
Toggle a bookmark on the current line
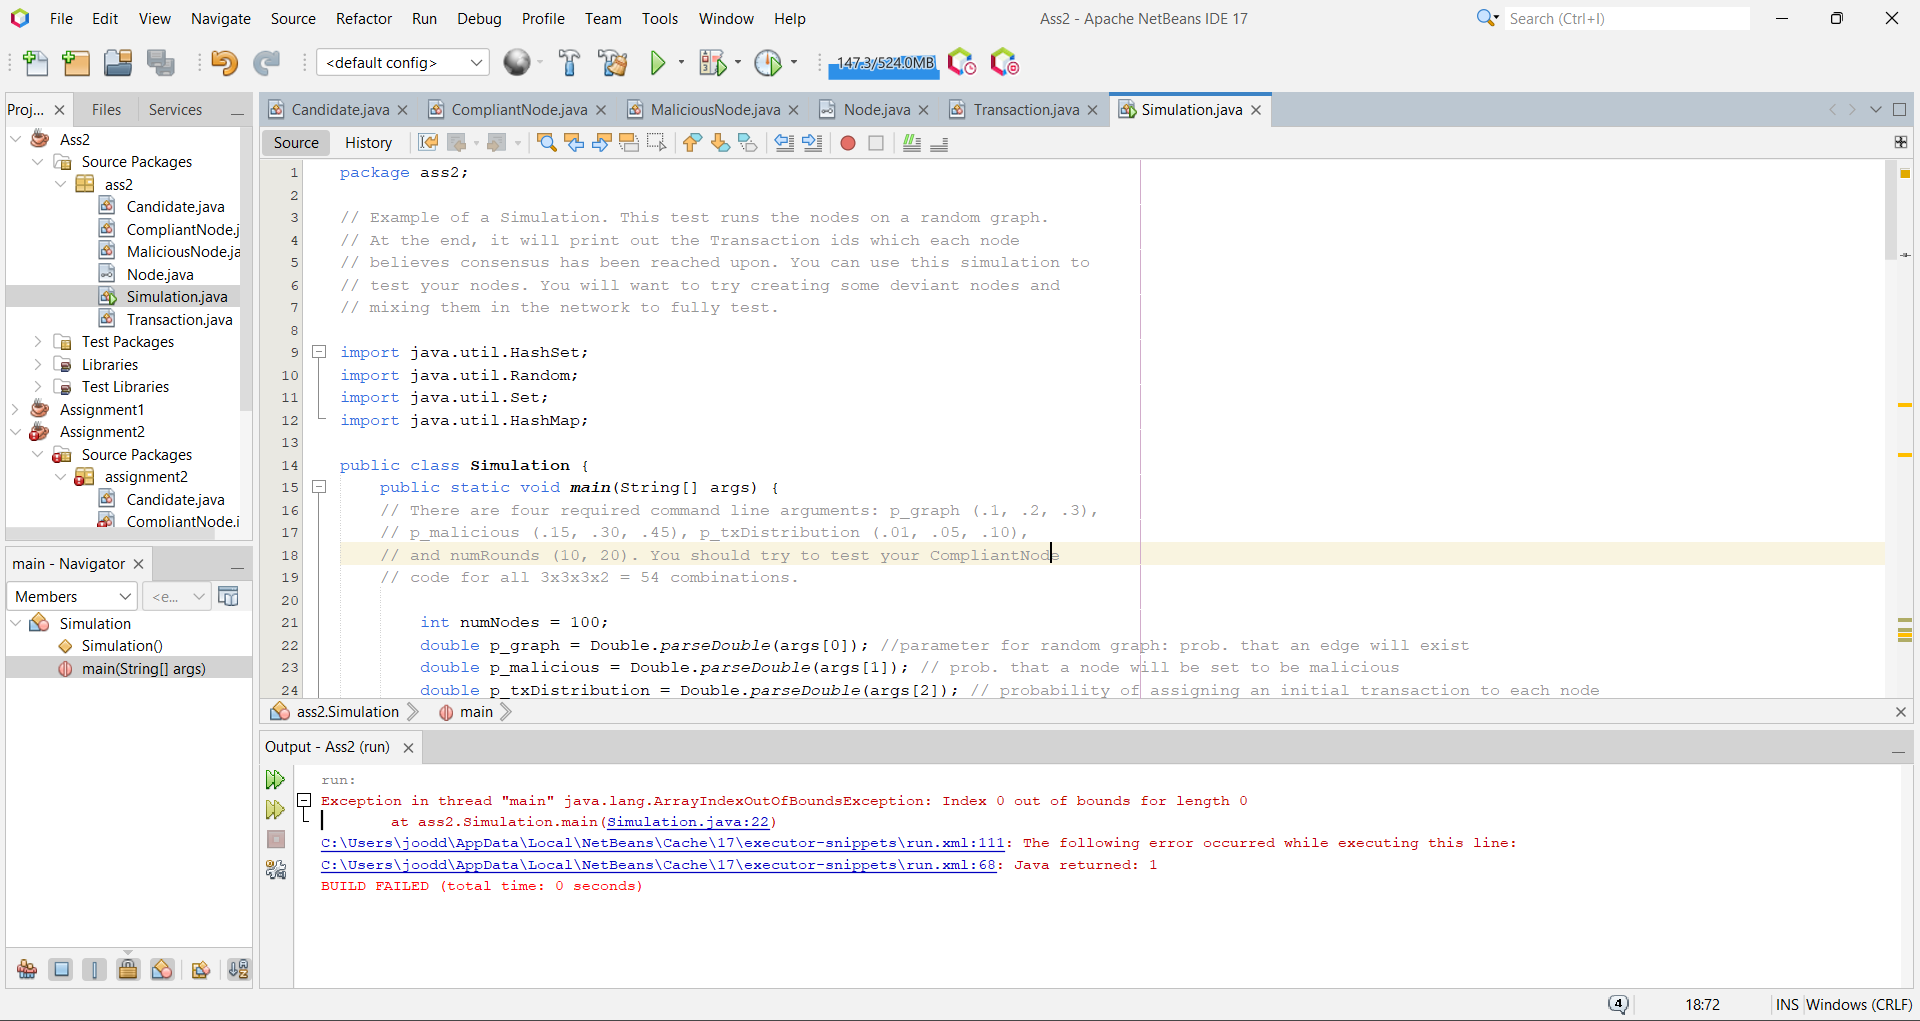pyautogui.click(x=748, y=143)
